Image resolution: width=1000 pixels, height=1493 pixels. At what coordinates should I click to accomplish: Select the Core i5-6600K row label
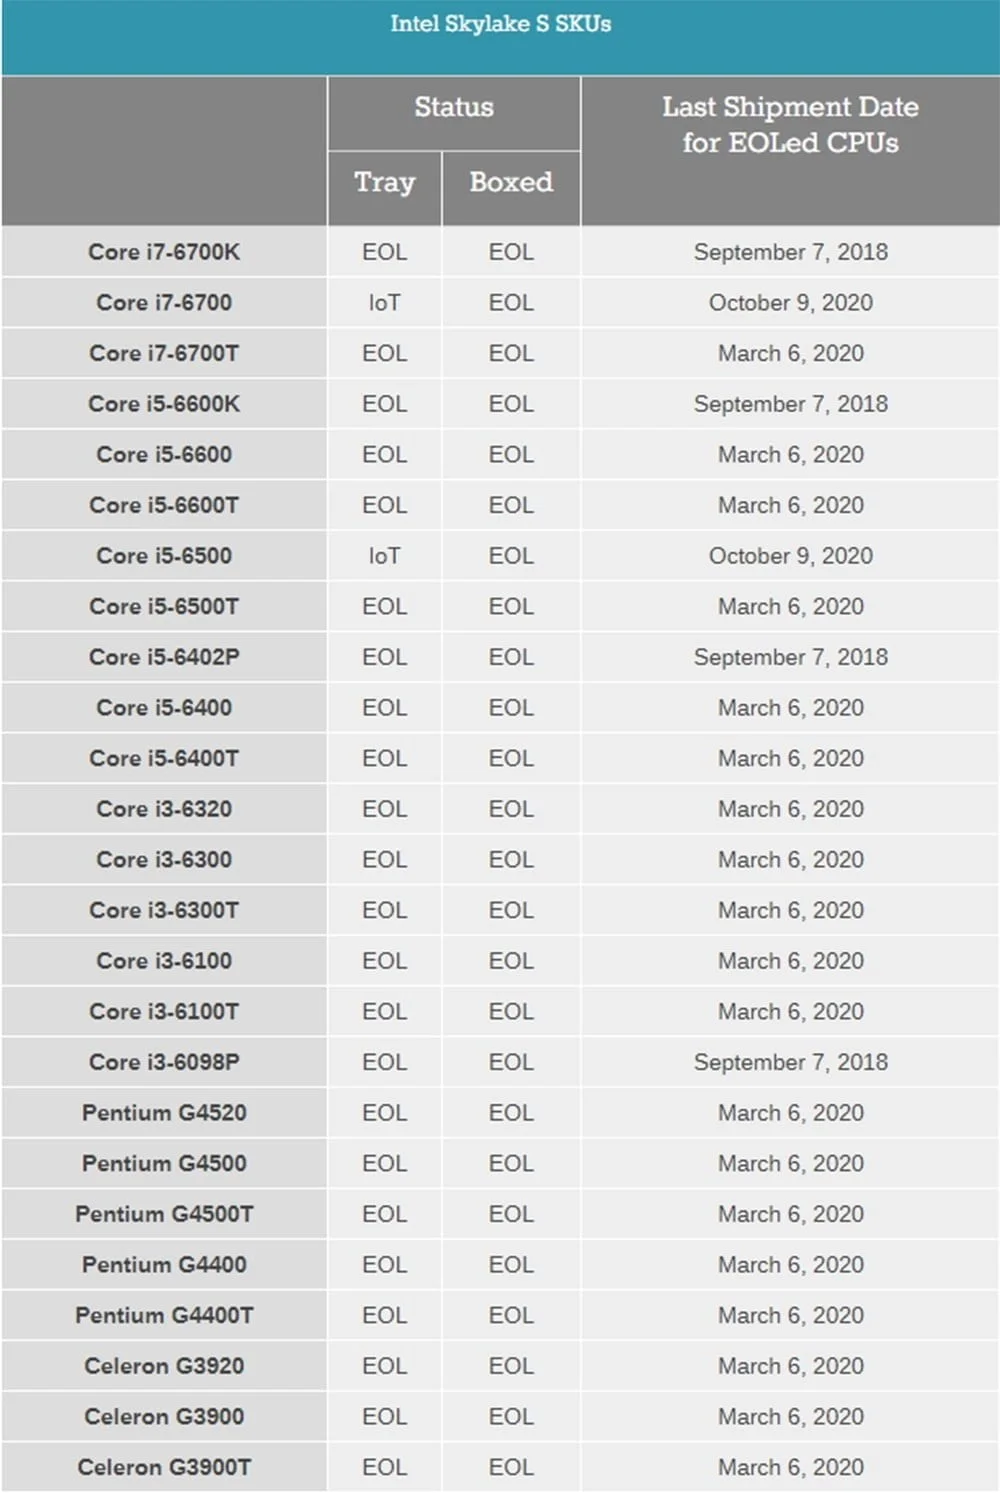point(164,404)
